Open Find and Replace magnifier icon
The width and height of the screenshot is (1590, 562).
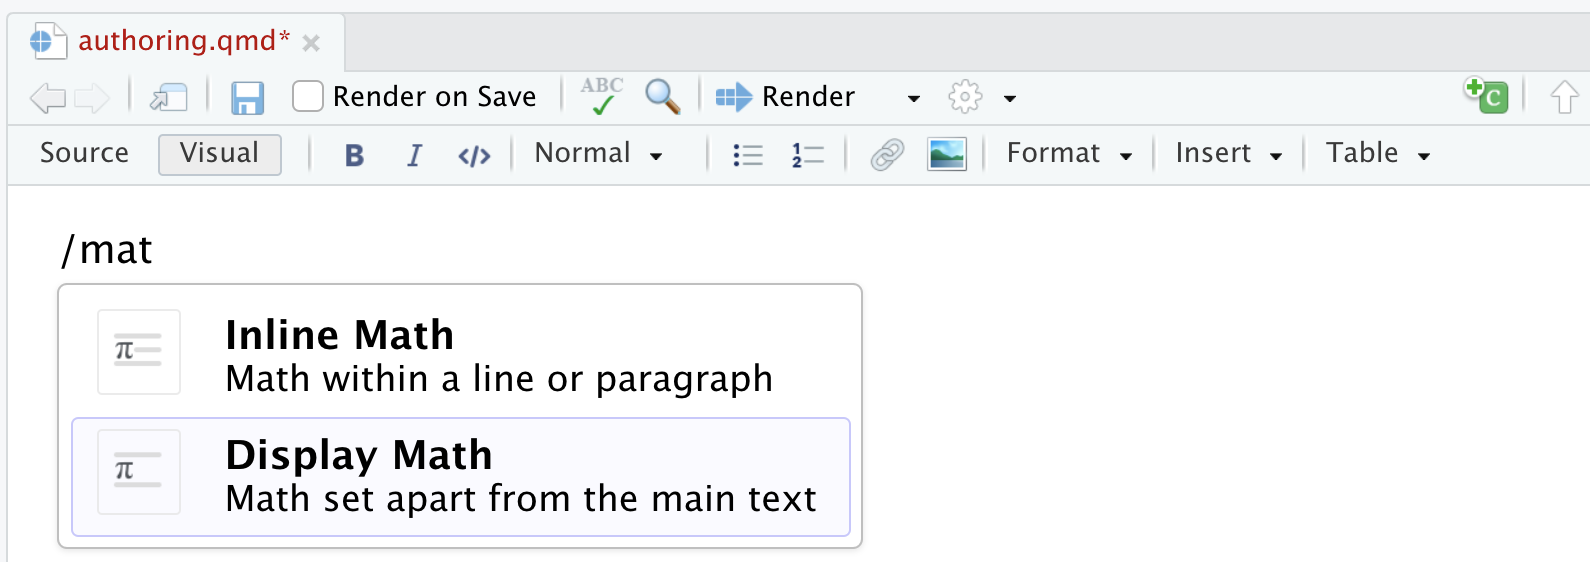click(662, 97)
